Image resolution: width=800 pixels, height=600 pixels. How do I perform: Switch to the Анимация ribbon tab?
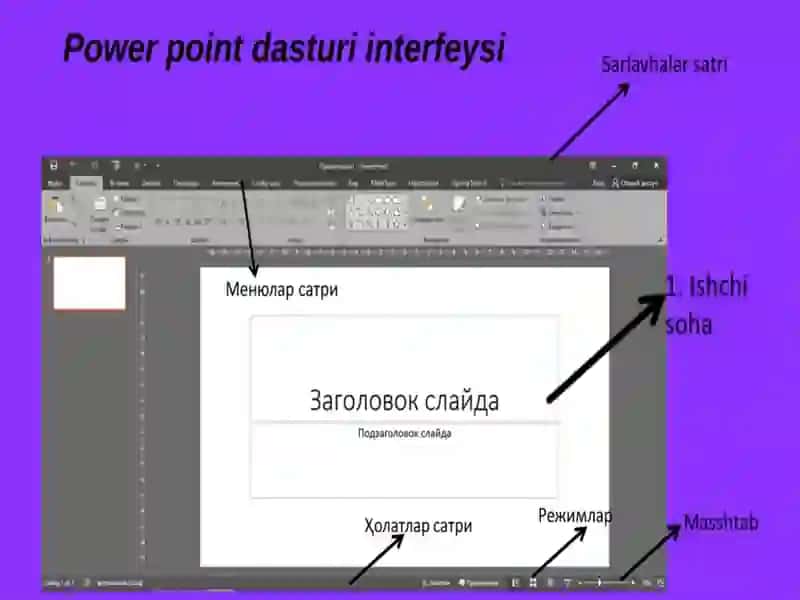click(x=224, y=183)
